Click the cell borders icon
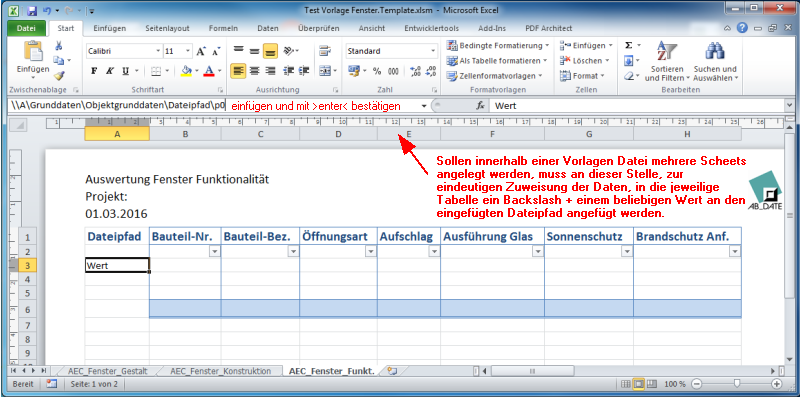The height and width of the screenshot is (397, 800). [x=156, y=71]
